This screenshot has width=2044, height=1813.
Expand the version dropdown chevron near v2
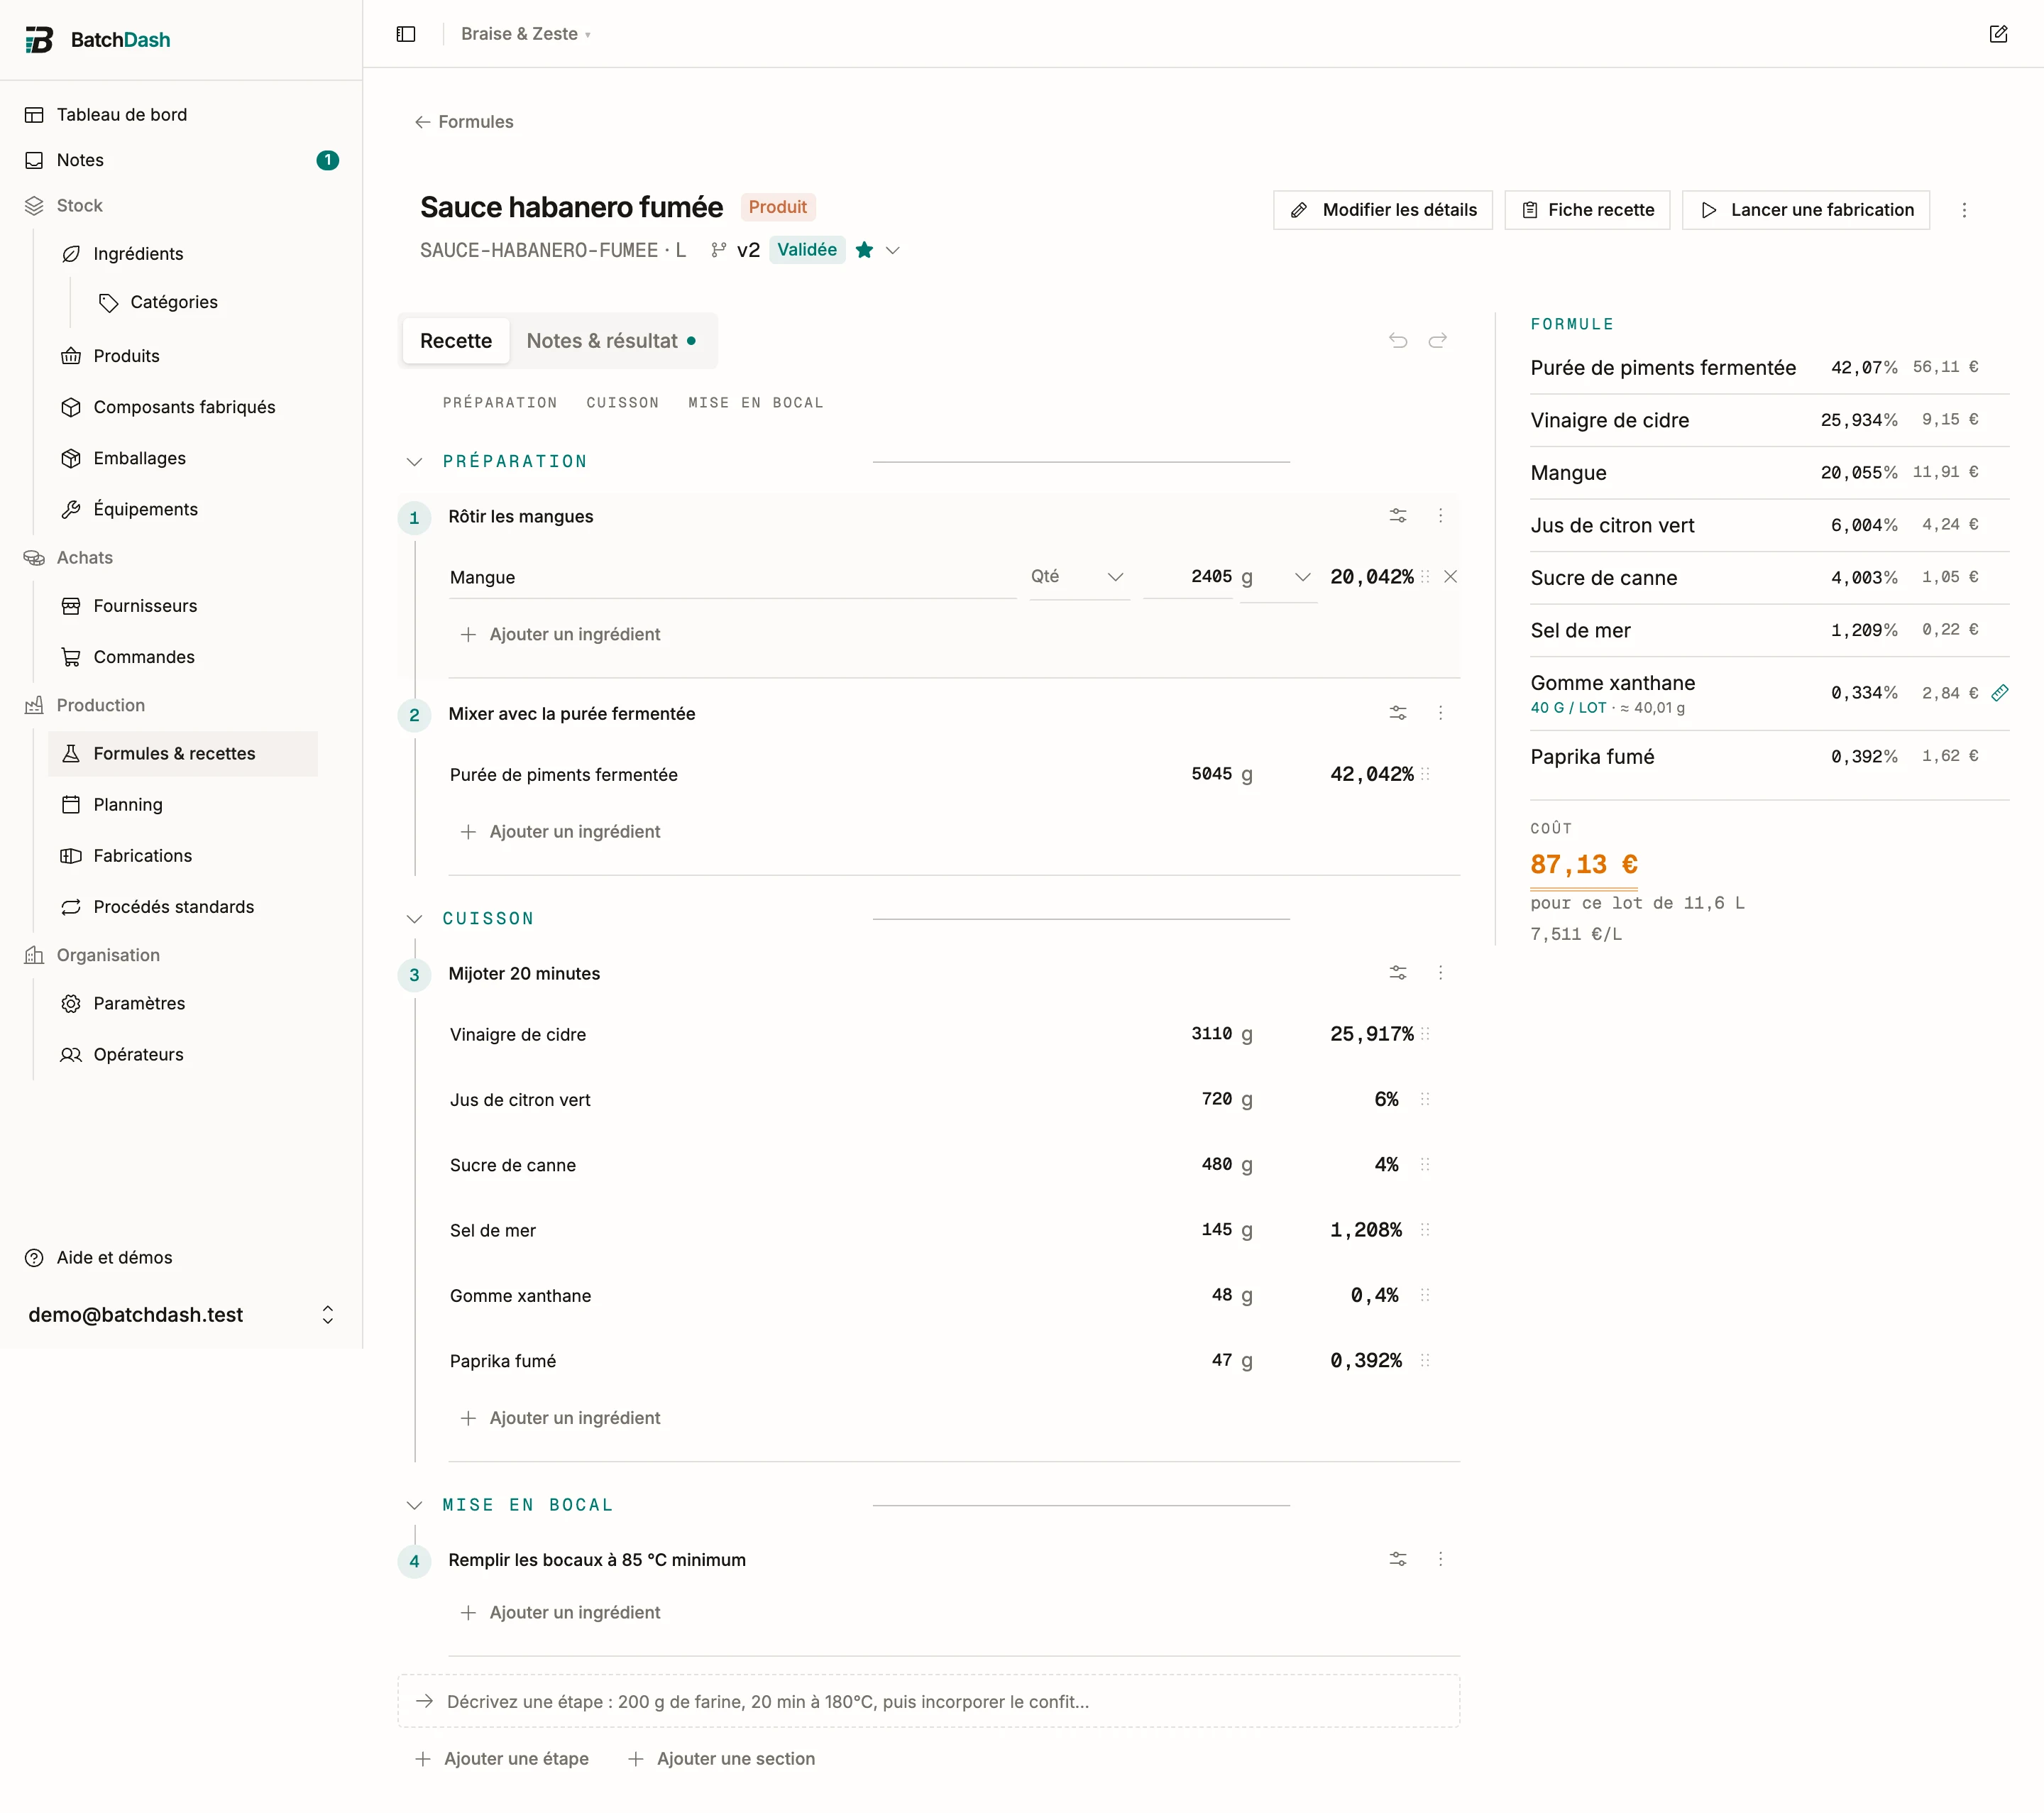(893, 250)
